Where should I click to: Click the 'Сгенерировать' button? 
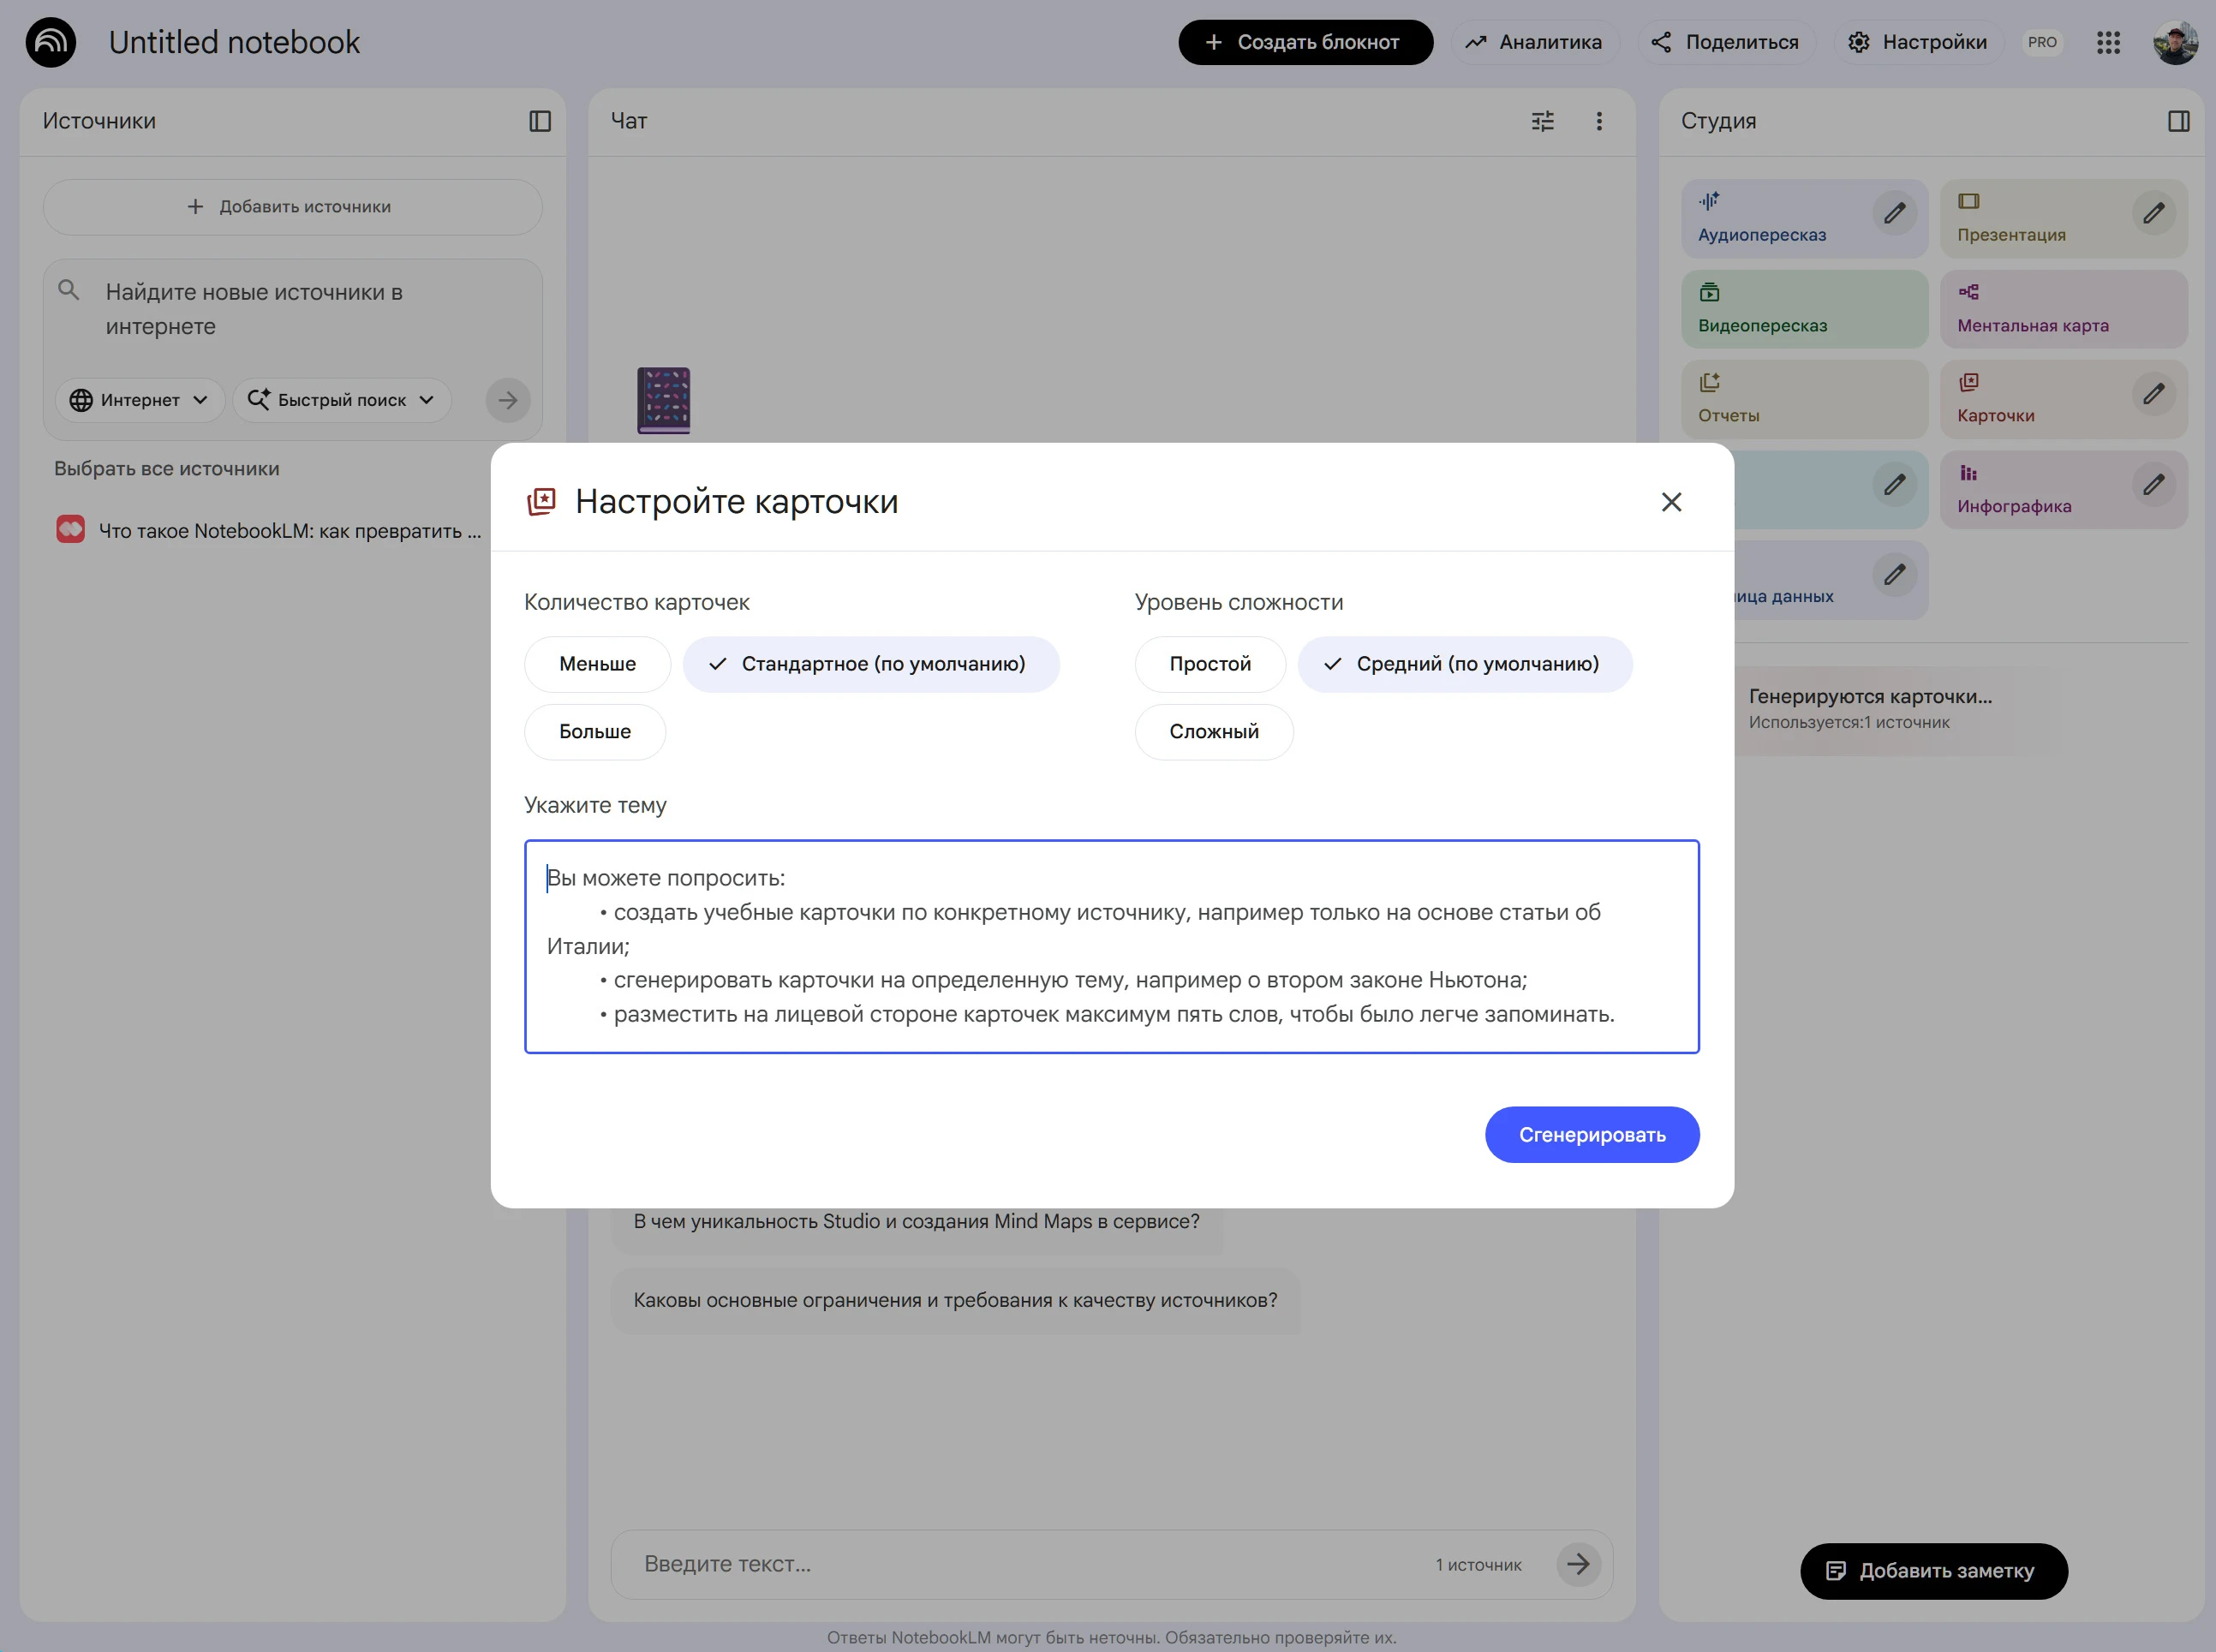(1591, 1135)
